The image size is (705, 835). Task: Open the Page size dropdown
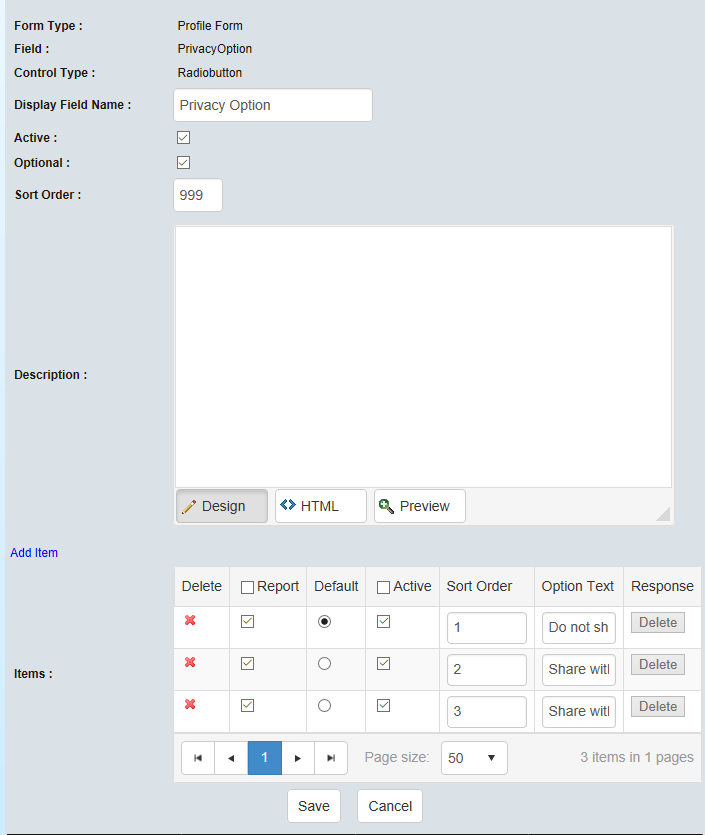click(473, 758)
